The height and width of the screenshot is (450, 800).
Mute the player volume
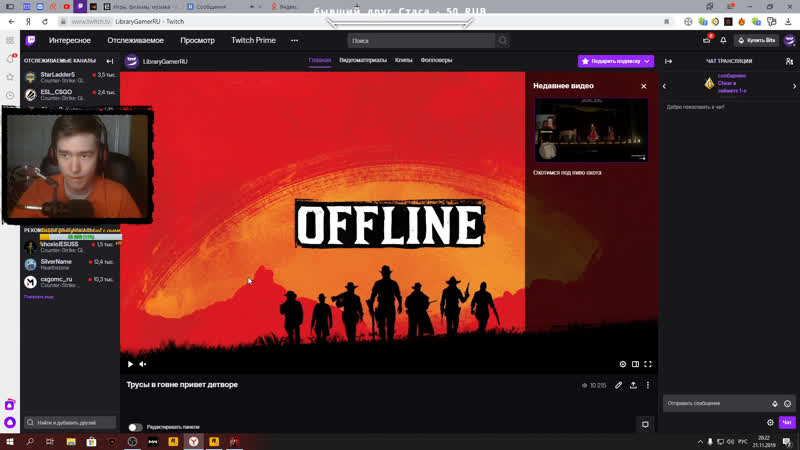click(143, 364)
